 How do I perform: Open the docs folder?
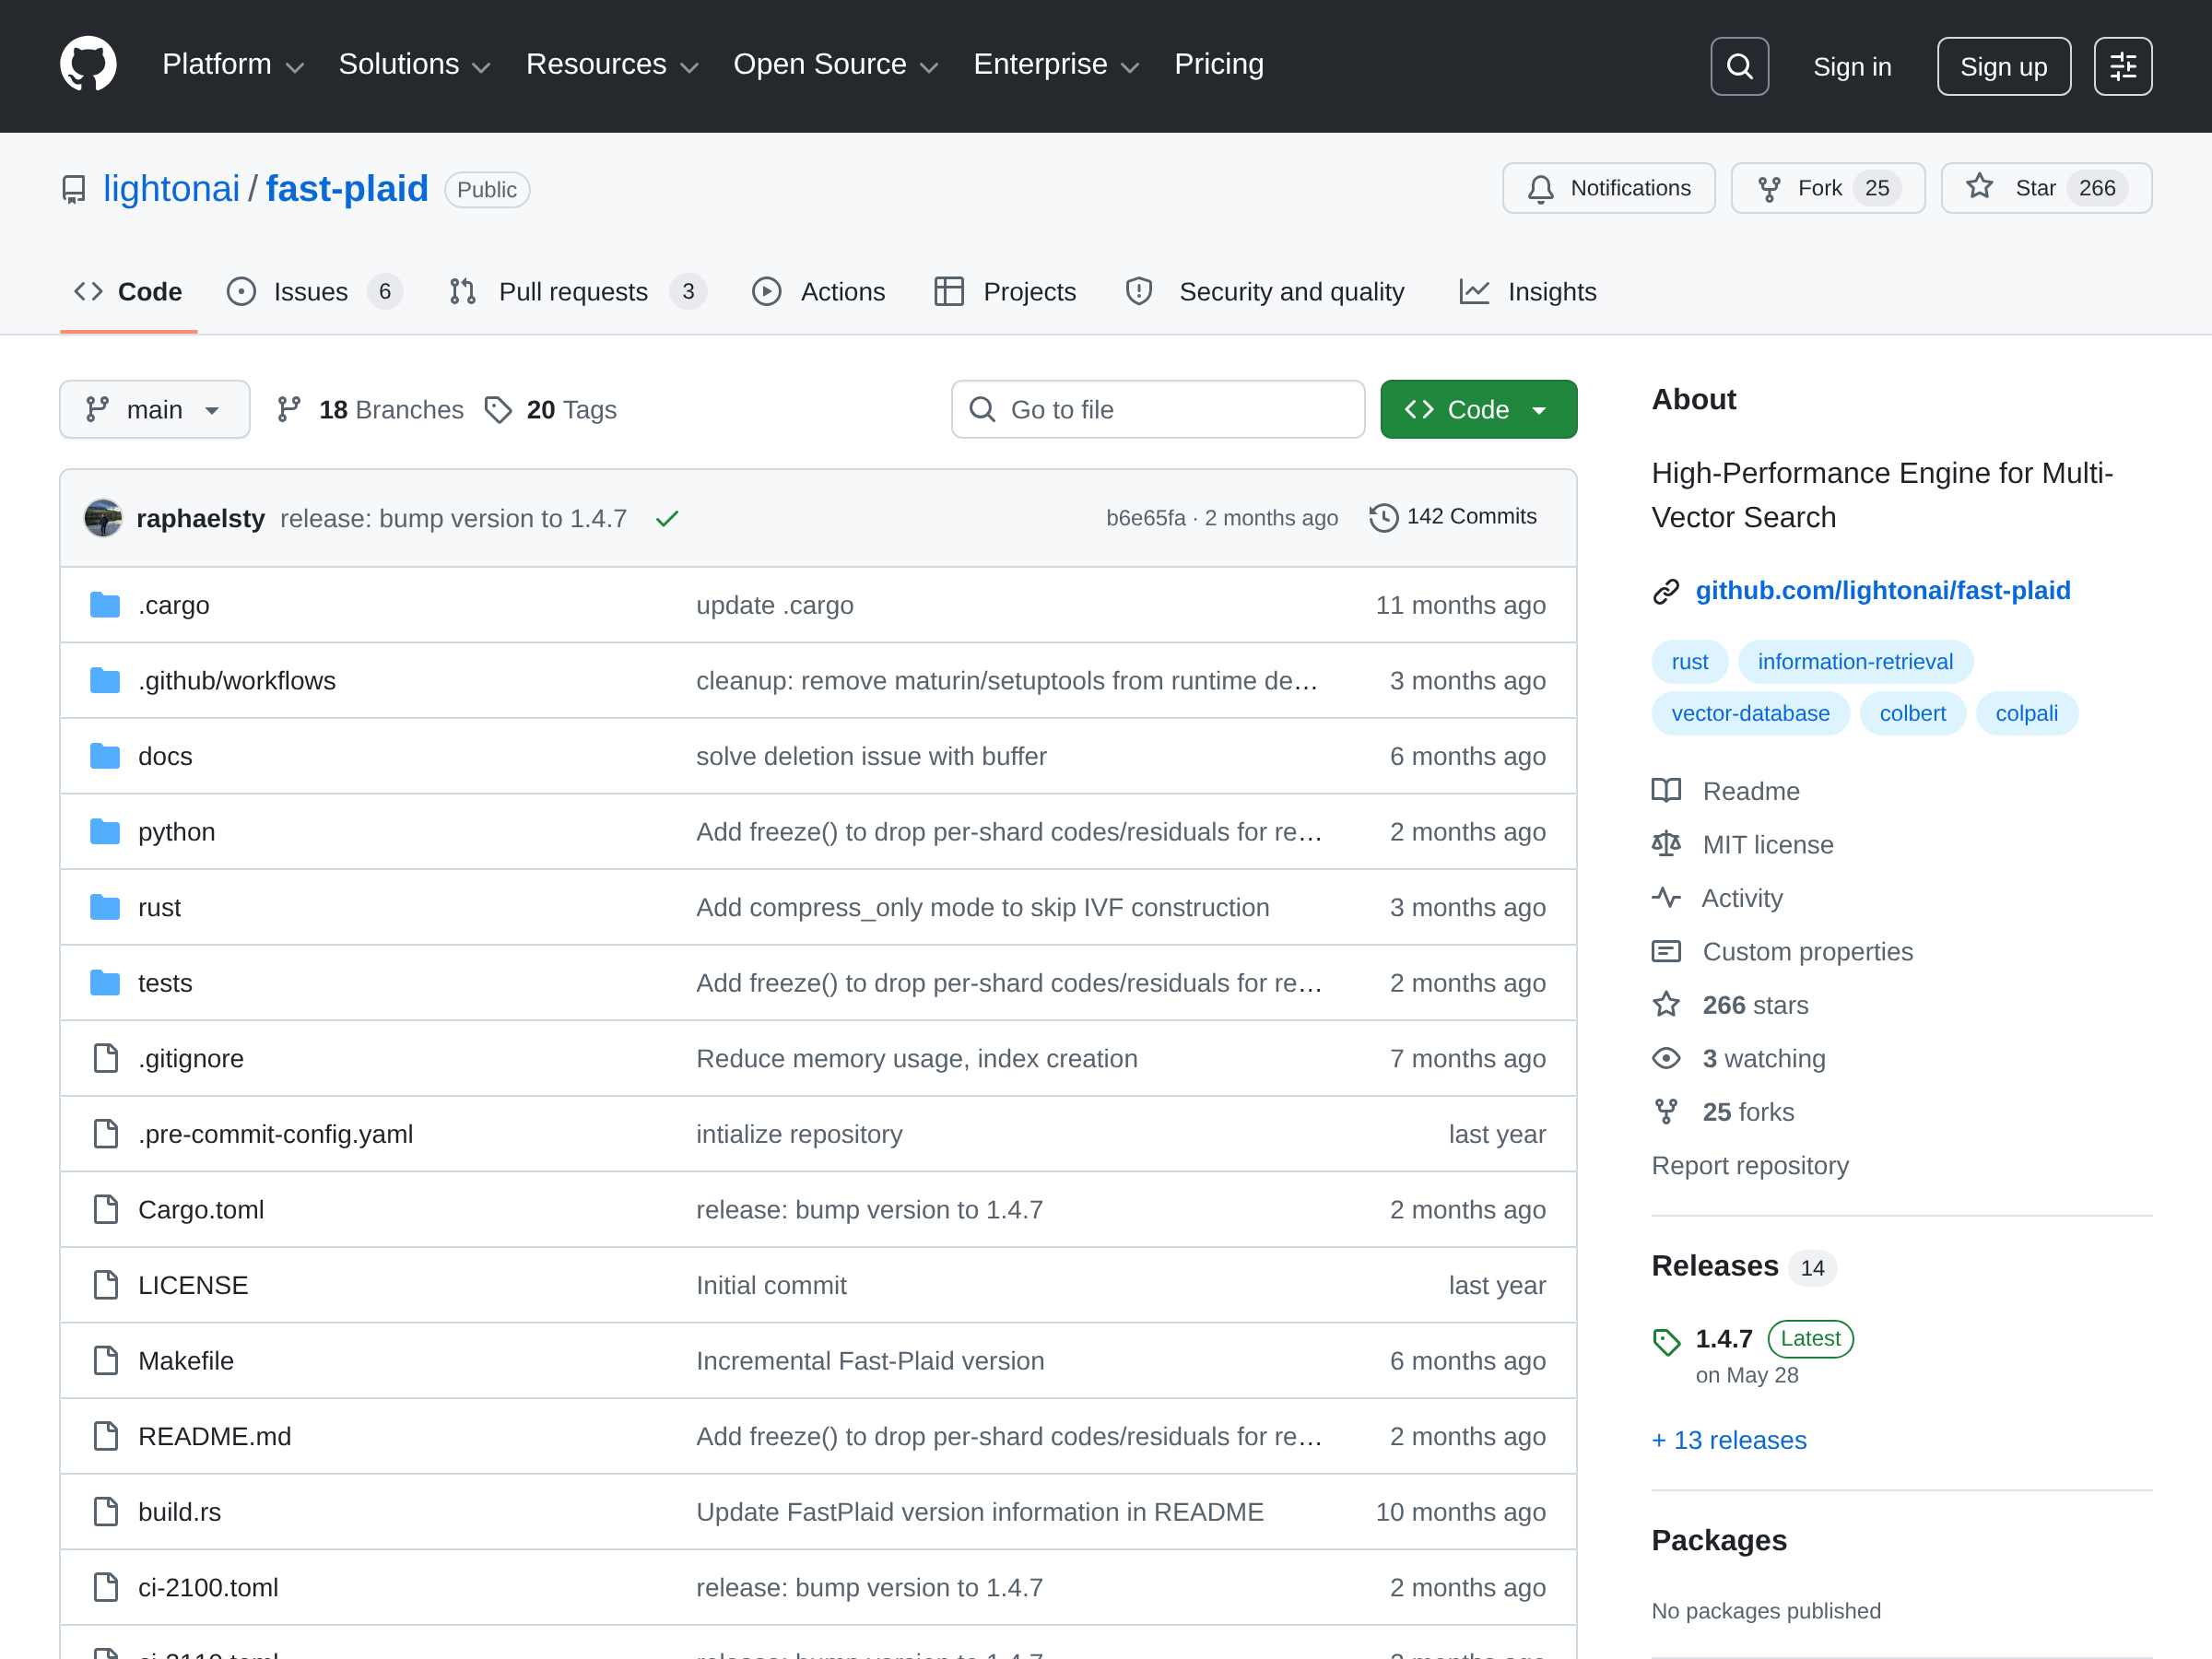165,756
